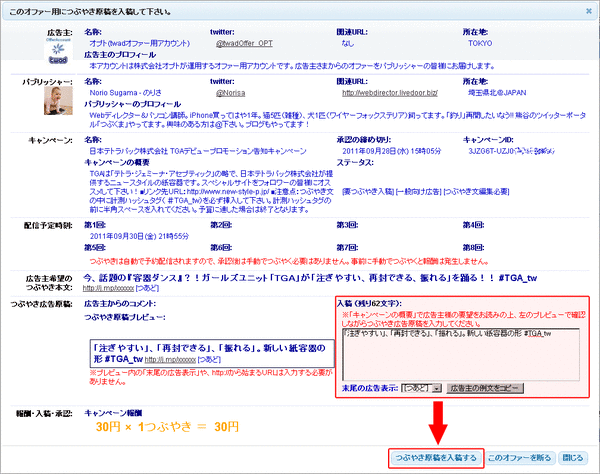The image size is (600, 474).
Task: Click the tweet draft text area
Action: click(461, 355)
